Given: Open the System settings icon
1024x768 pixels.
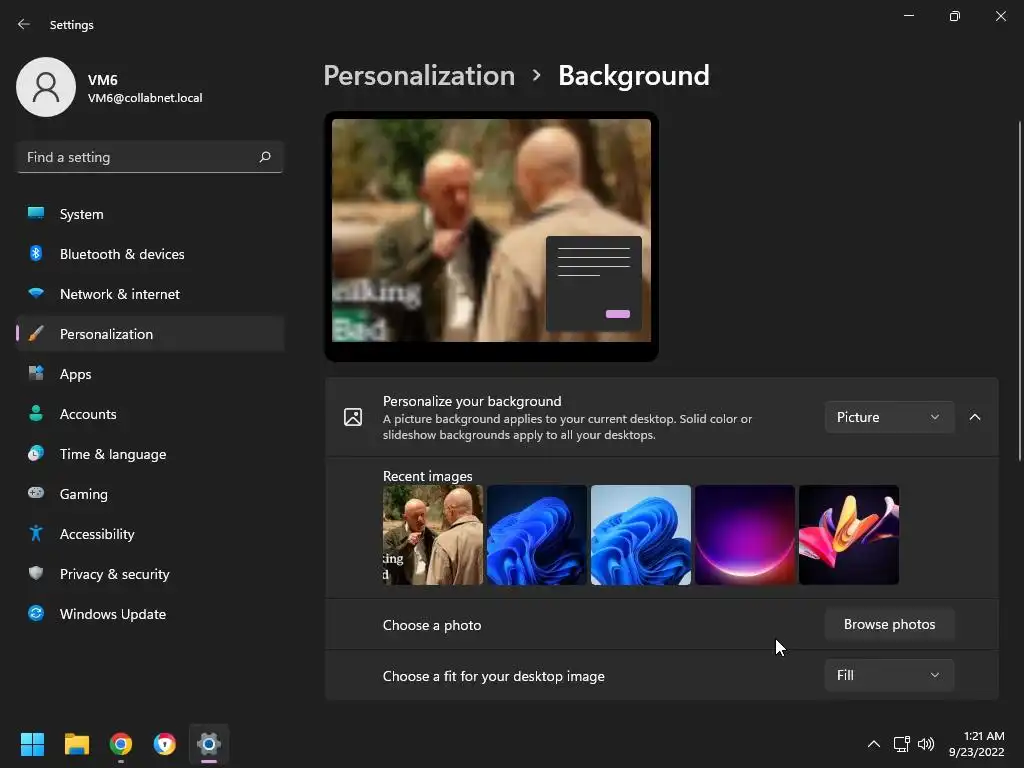Looking at the screenshot, I should (36, 213).
